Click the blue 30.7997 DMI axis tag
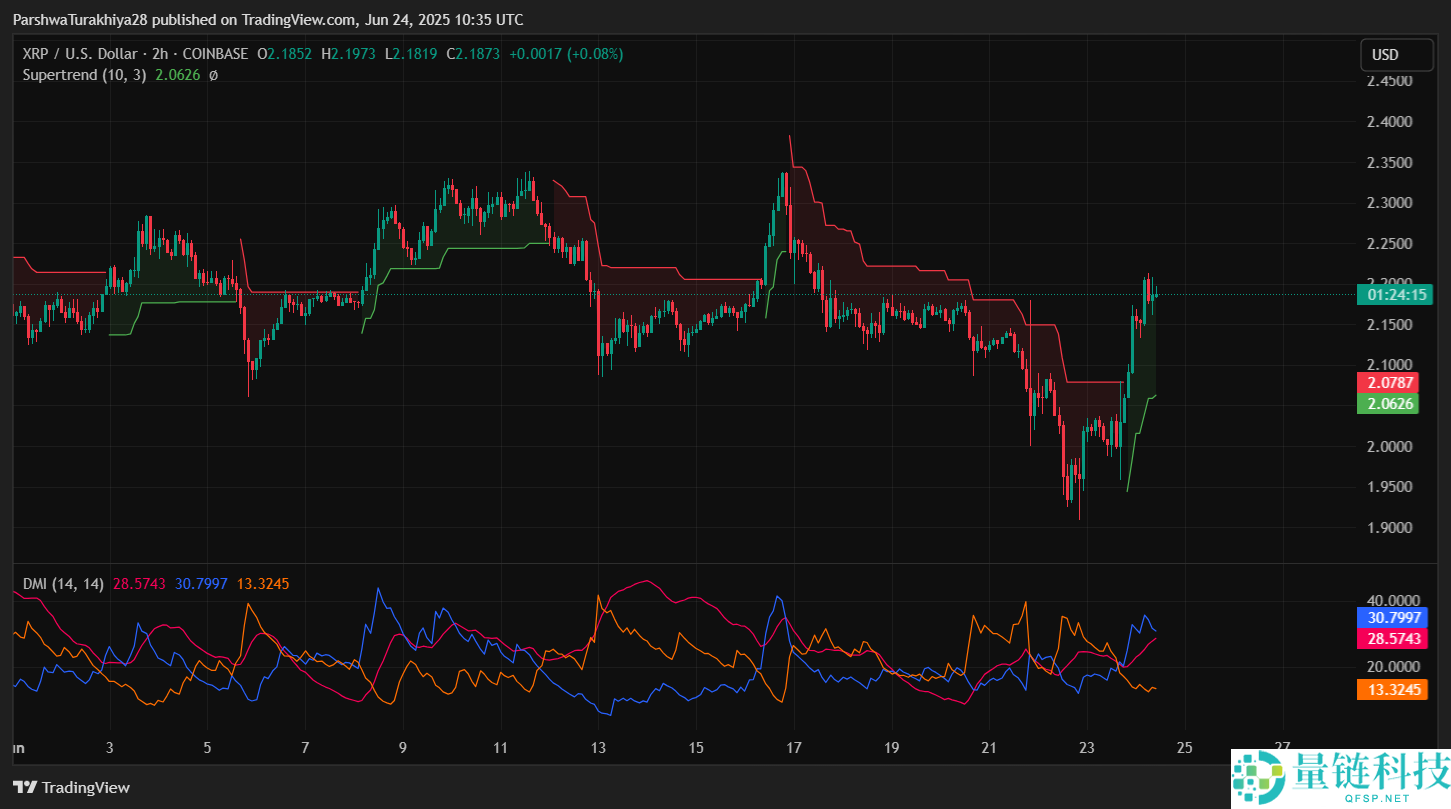1451x809 pixels. 1391,618
